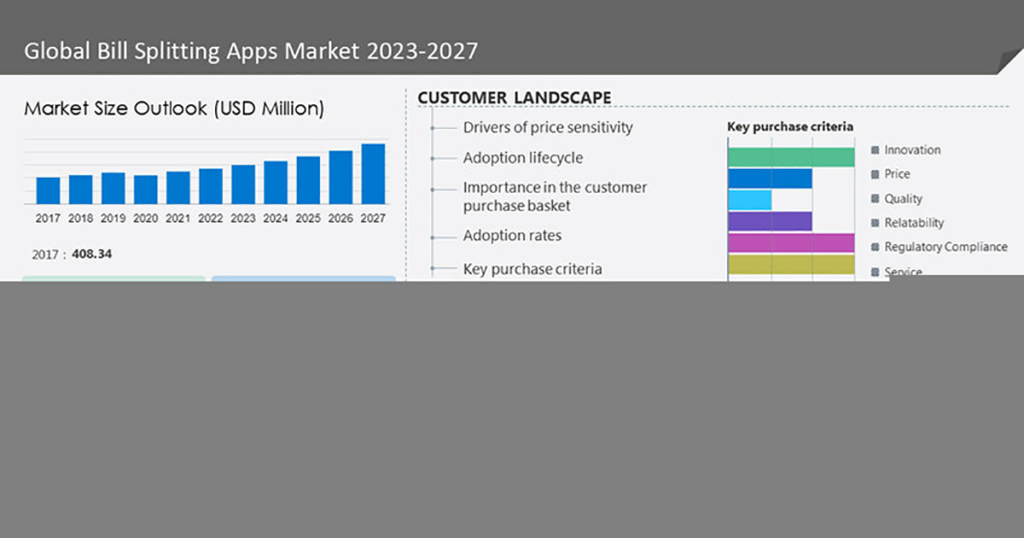Select the purple Relatability bar
1024x538 pixels.
click(769, 221)
